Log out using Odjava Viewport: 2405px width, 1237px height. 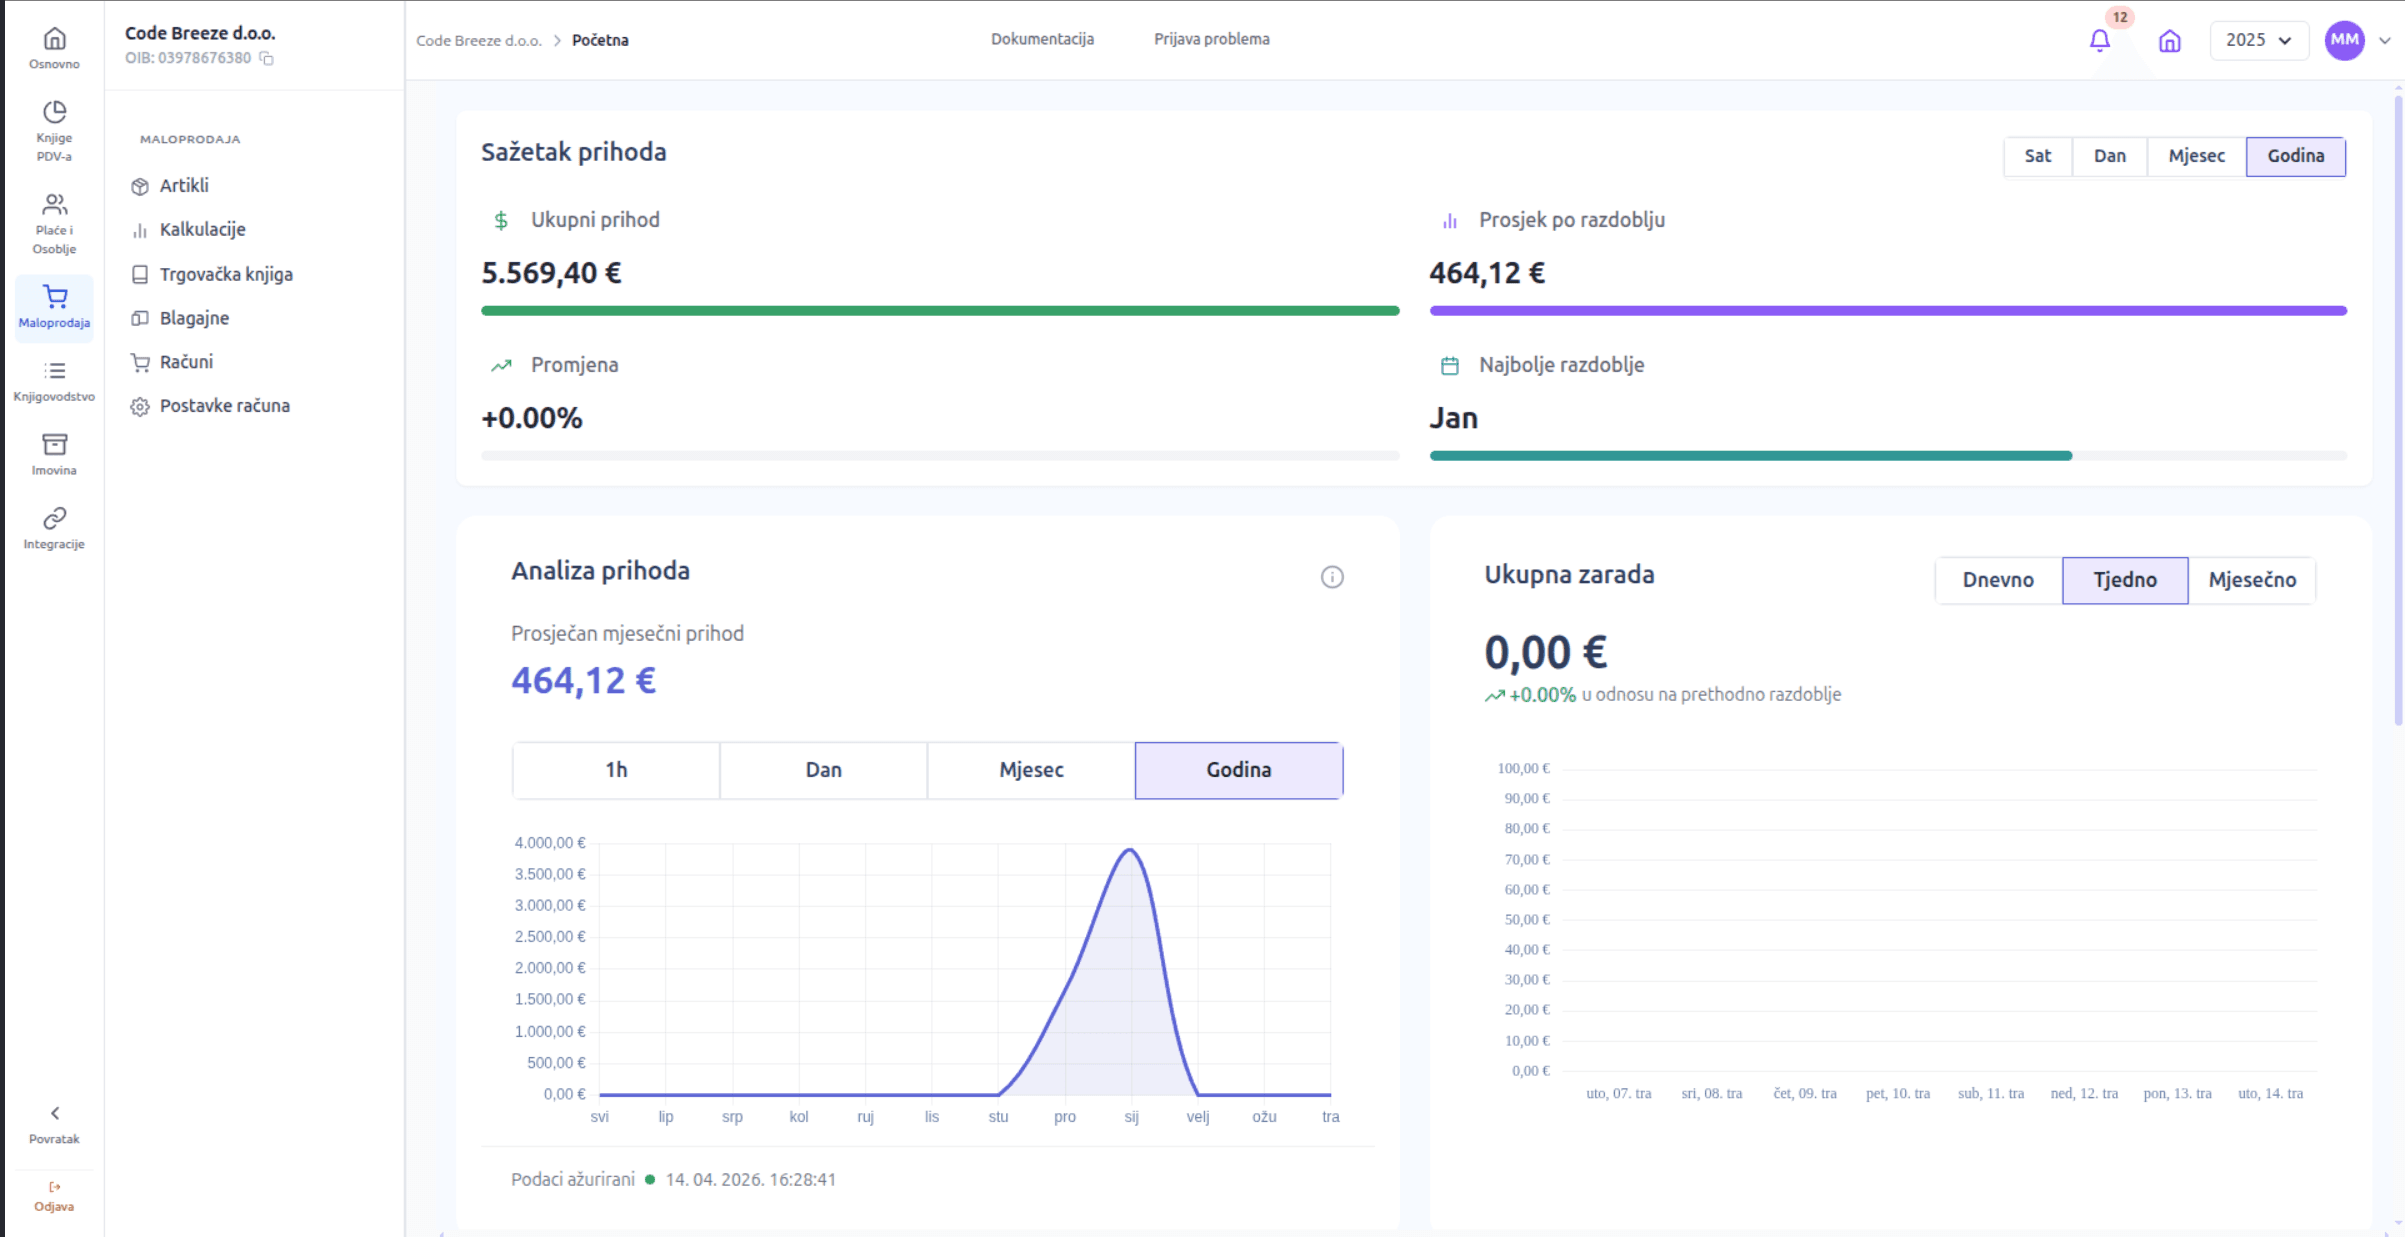pyautogui.click(x=54, y=1196)
